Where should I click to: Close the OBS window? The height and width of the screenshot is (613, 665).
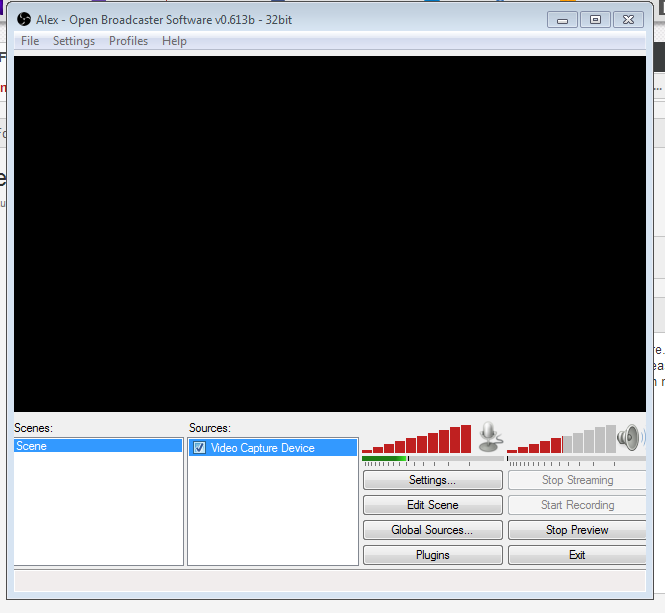[x=629, y=20]
